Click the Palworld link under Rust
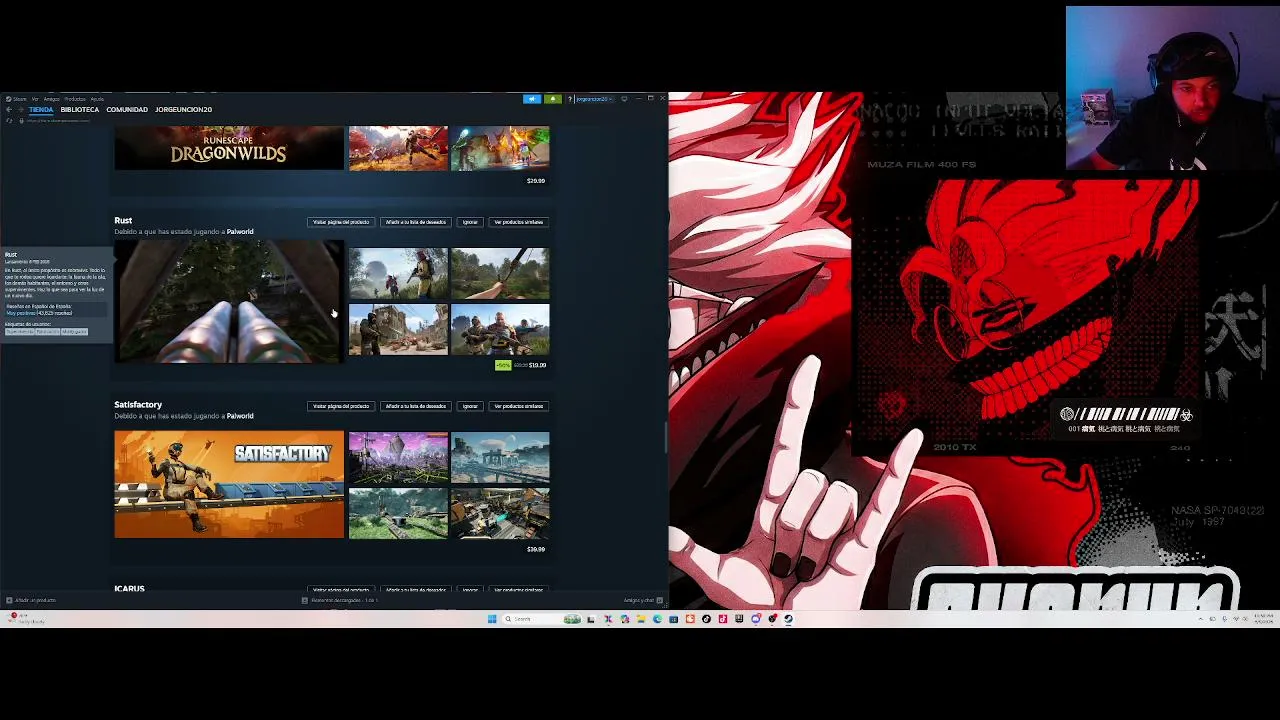This screenshot has height=720, width=1280. click(x=240, y=232)
